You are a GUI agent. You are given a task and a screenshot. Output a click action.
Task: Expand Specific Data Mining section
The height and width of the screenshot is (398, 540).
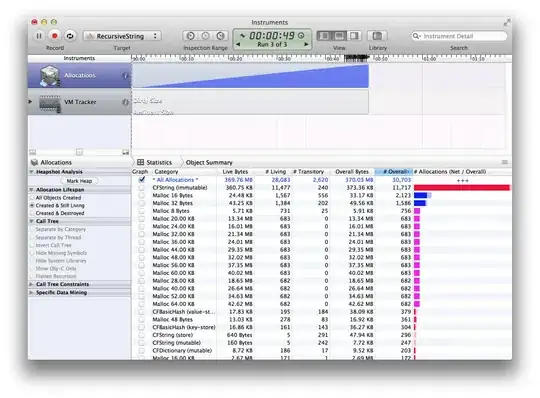(32, 293)
